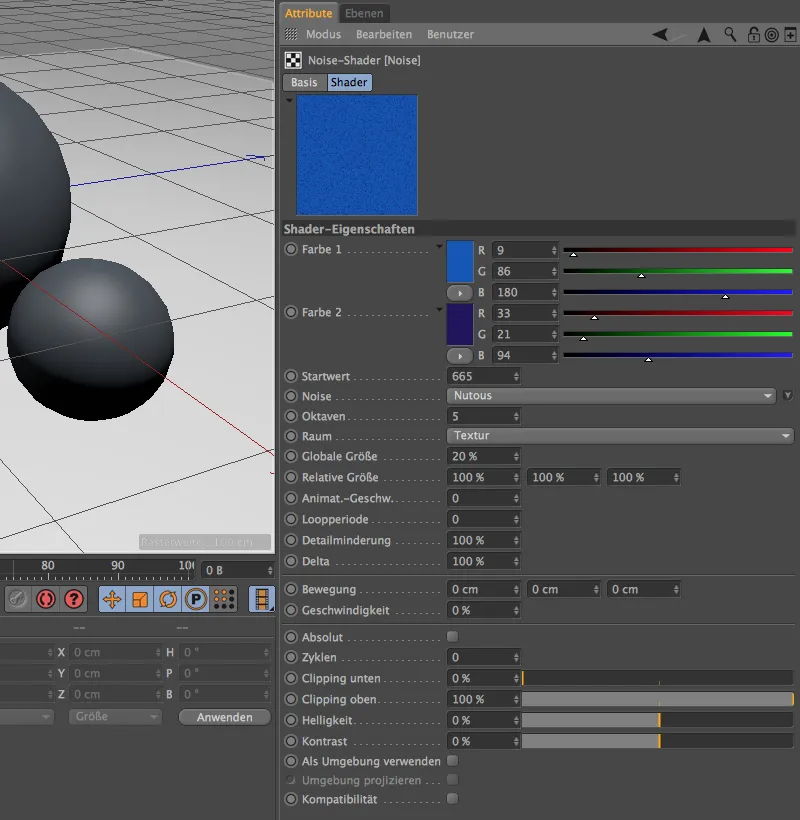Click the back arrow in Attribute manager
The width and height of the screenshot is (800, 820).
tap(660, 35)
